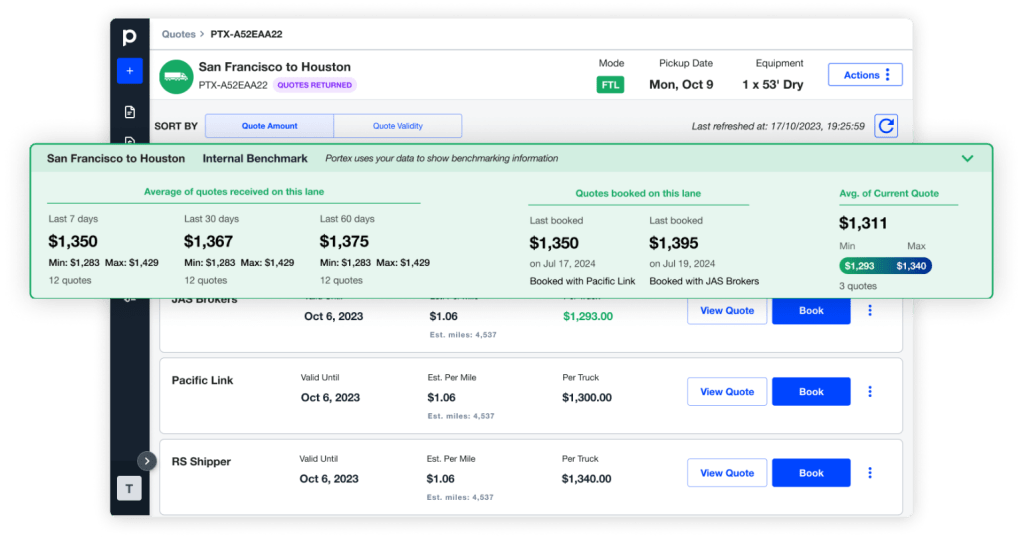The image size is (1023, 538).
Task: Click the $1,340 maximum quote pill
Action: [x=911, y=266]
